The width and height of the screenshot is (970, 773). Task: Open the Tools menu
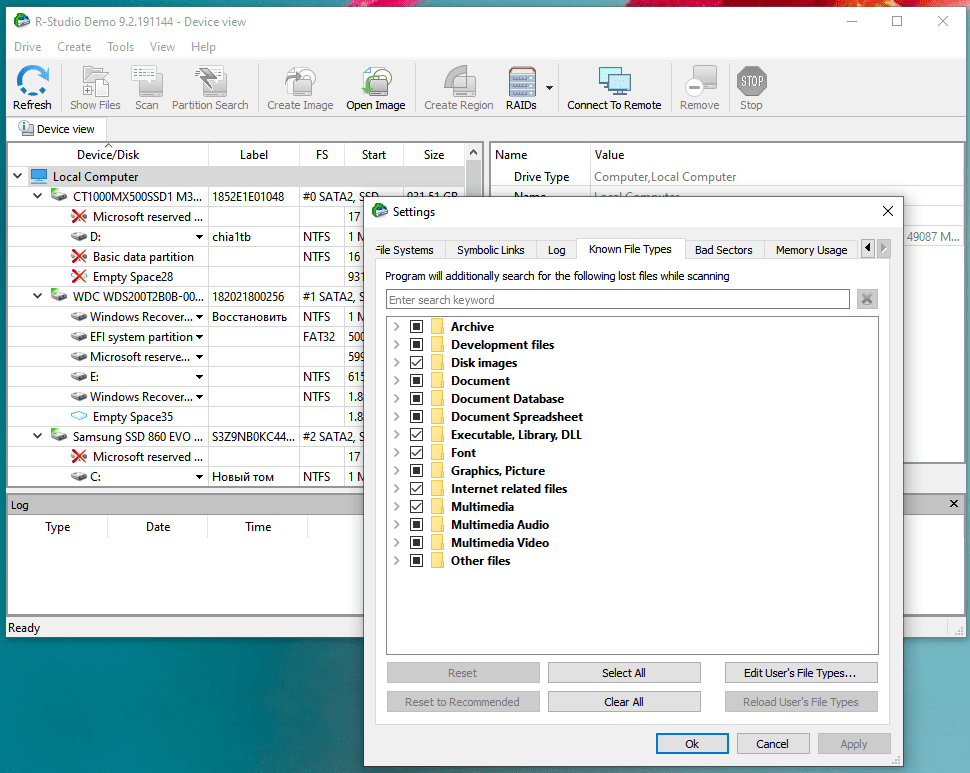(x=120, y=47)
